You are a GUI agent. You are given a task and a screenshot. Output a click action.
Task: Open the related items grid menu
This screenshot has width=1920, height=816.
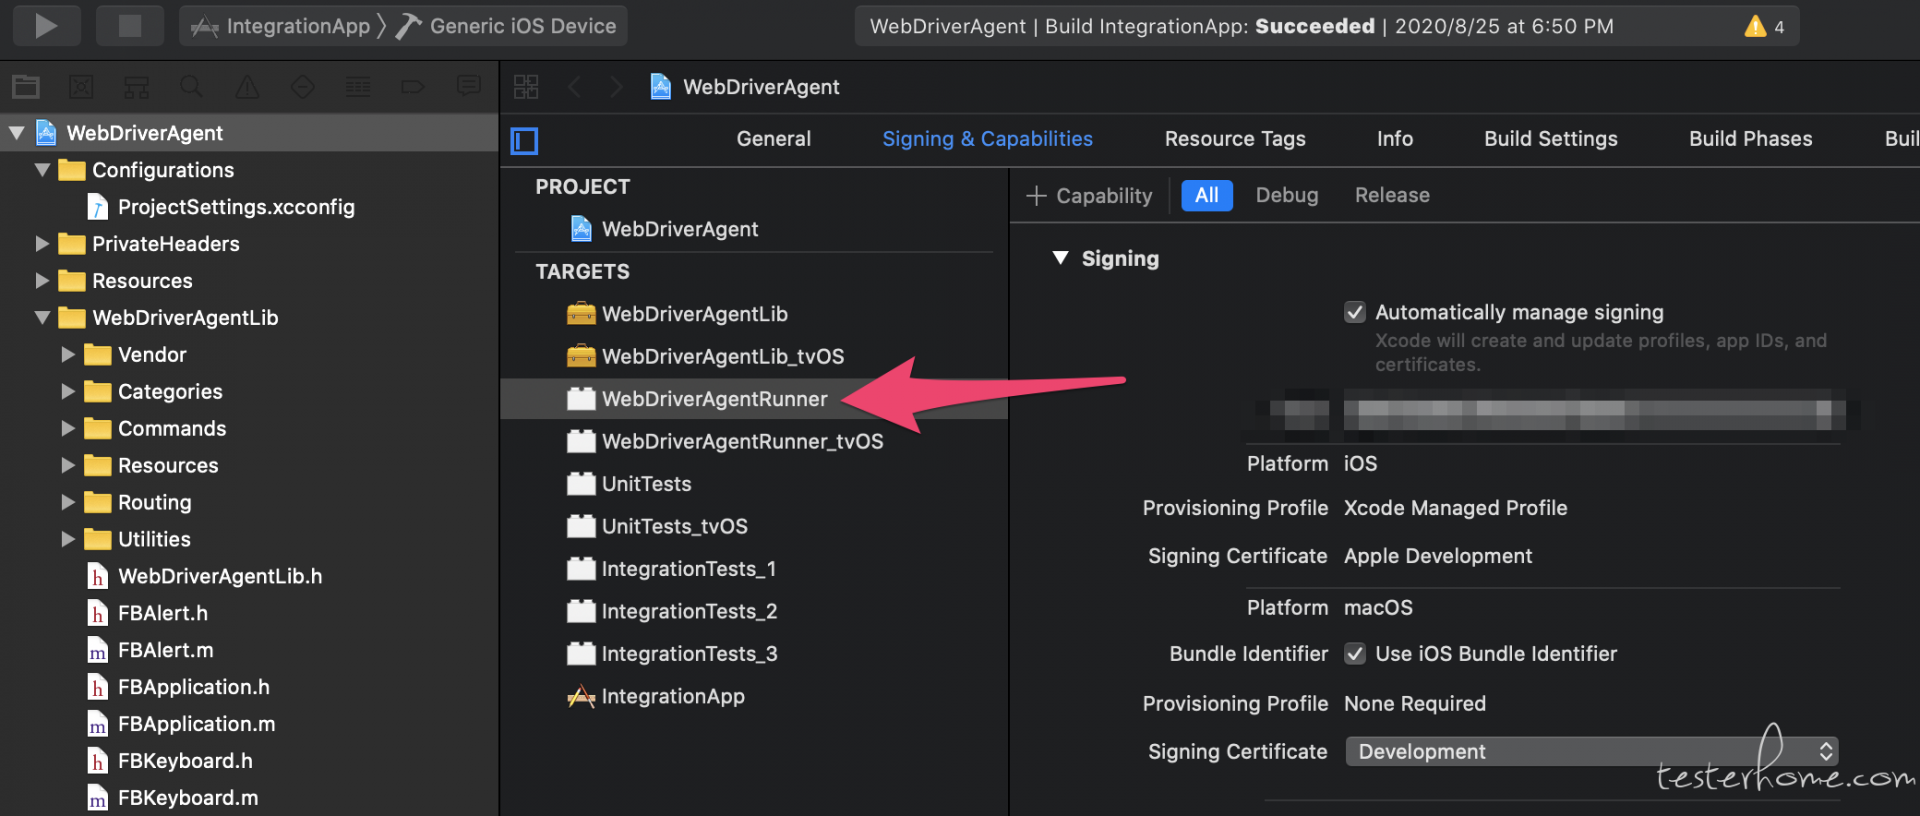[x=526, y=87]
